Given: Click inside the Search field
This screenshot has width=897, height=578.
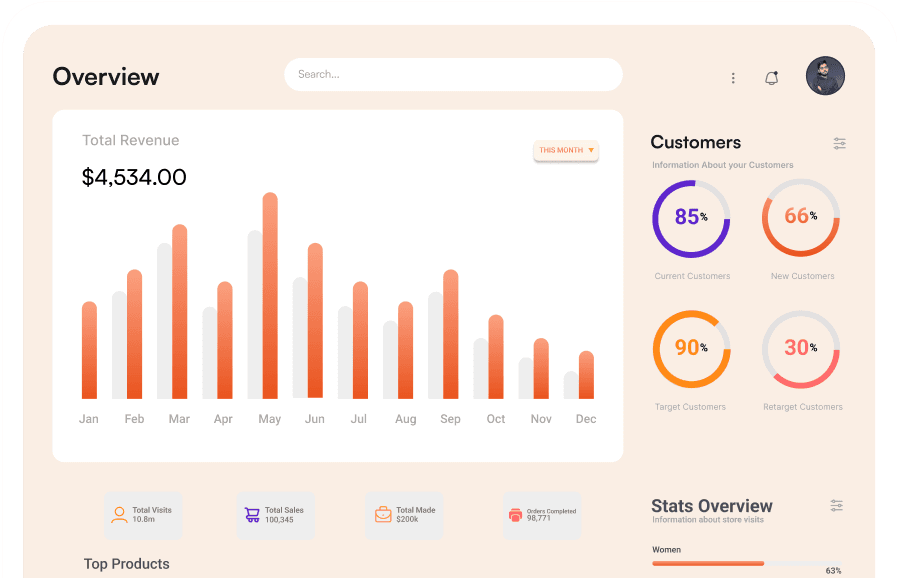Looking at the screenshot, I should (453, 75).
